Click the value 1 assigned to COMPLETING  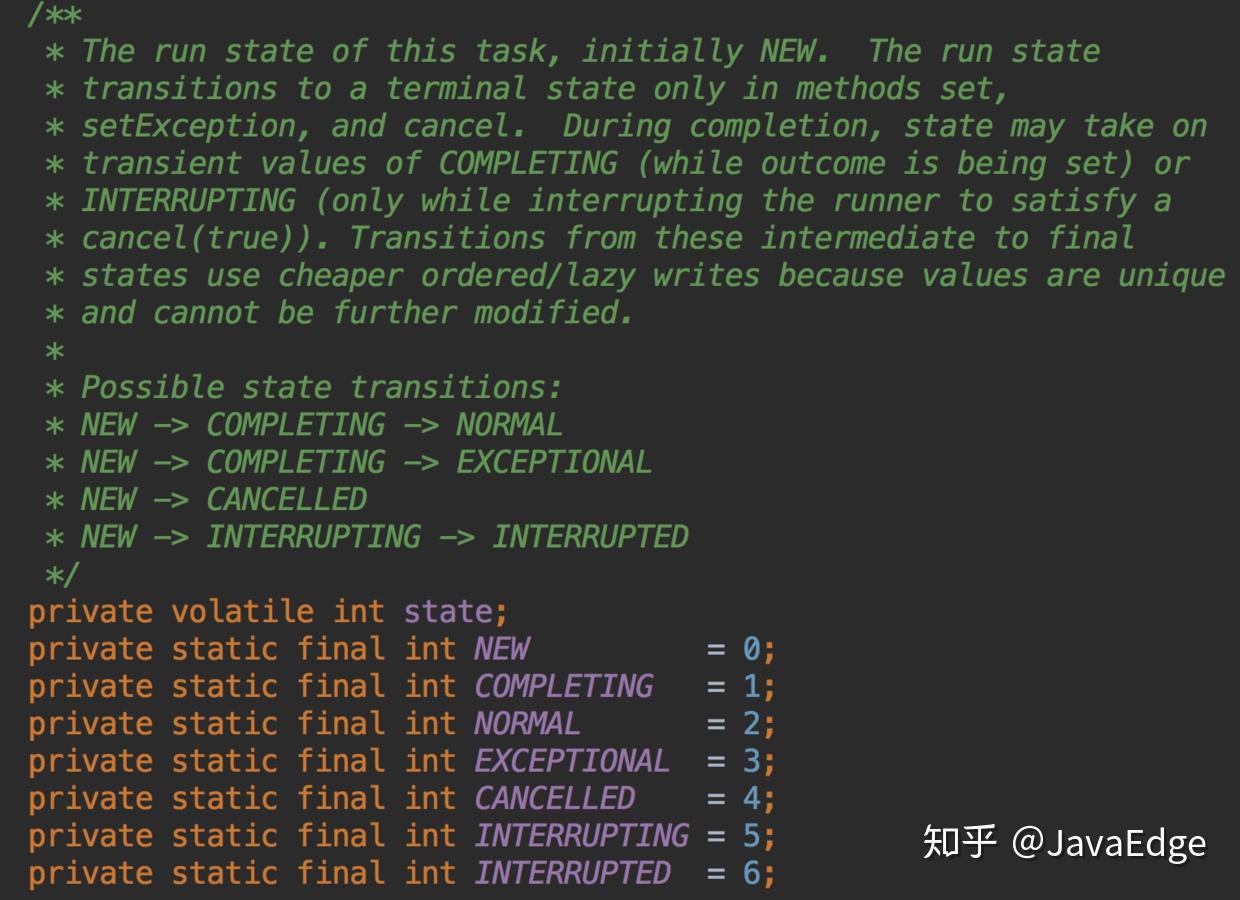[x=752, y=686]
